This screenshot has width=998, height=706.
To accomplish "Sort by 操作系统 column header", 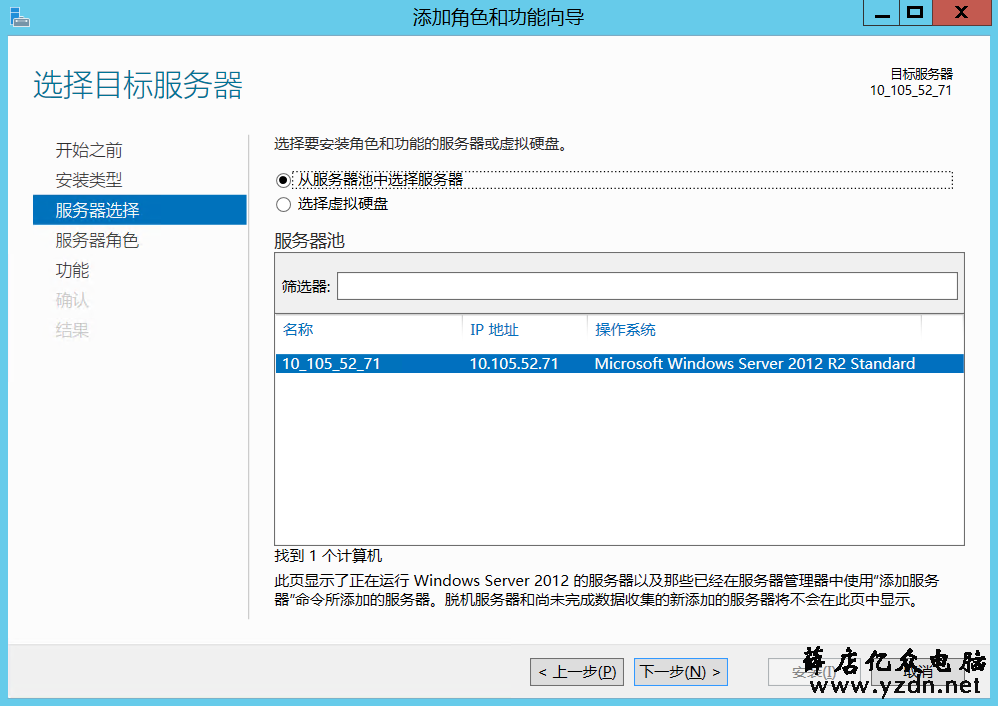I will tap(625, 329).
